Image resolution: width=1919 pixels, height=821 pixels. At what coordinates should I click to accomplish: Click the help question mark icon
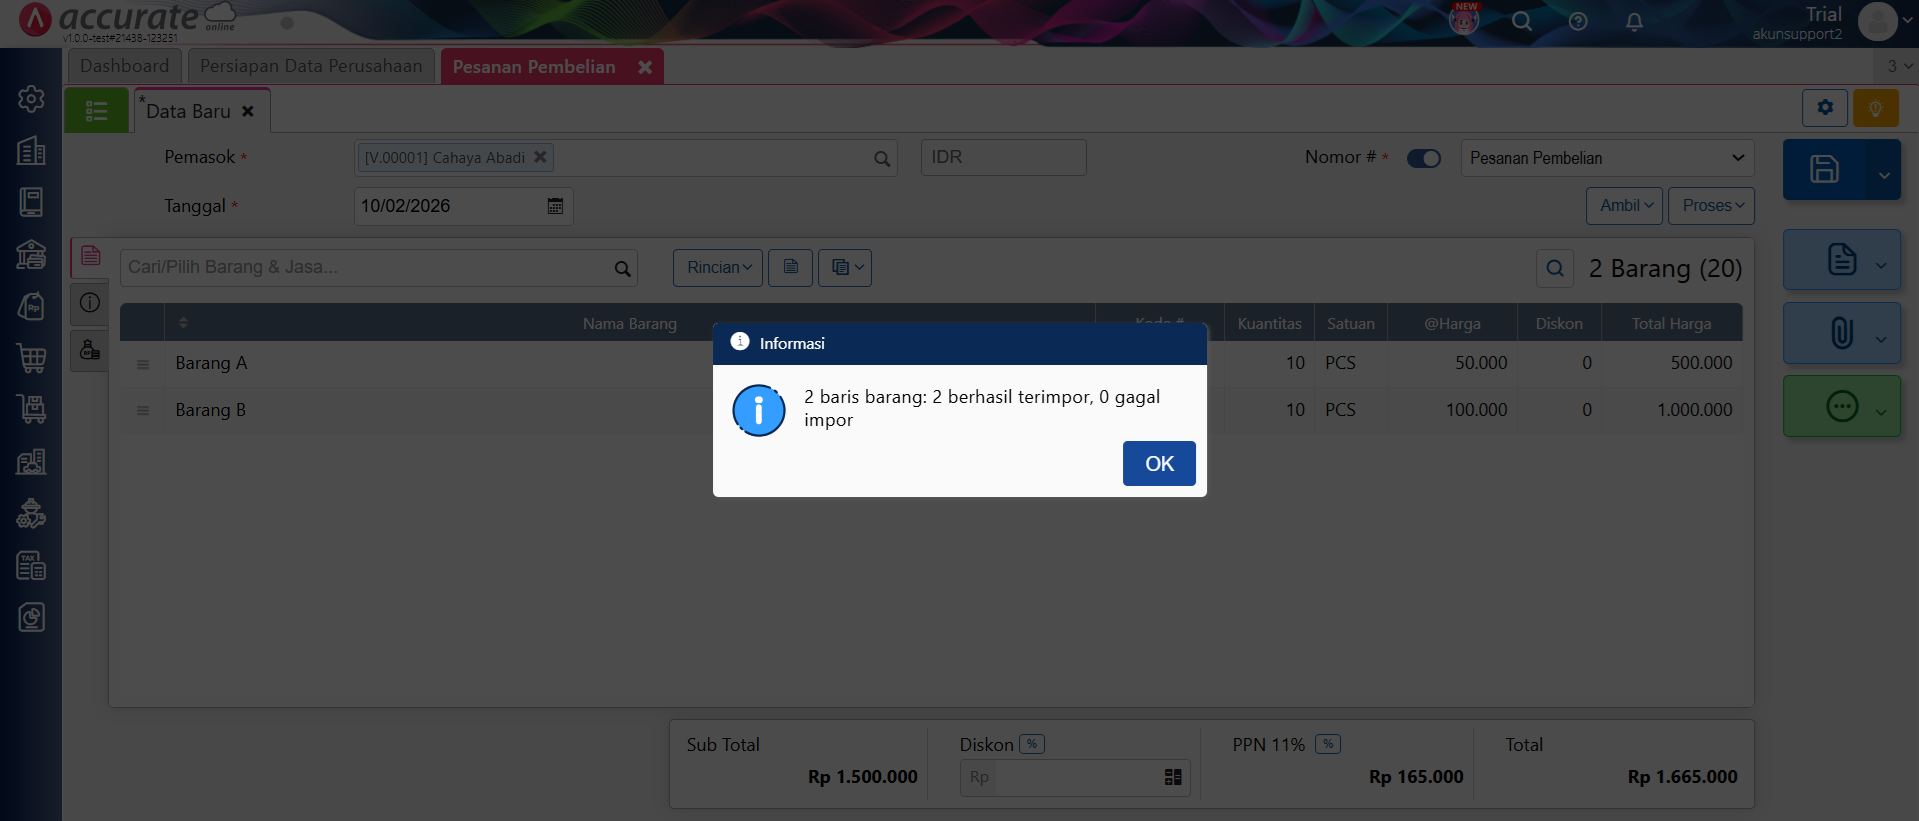tap(1578, 22)
